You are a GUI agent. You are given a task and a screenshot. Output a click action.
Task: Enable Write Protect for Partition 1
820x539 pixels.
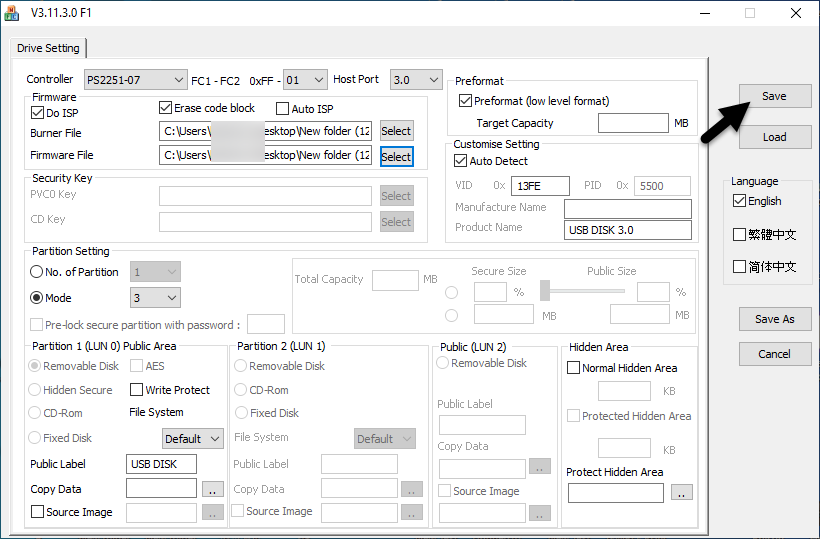pyautogui.click(x=136, y=389)
